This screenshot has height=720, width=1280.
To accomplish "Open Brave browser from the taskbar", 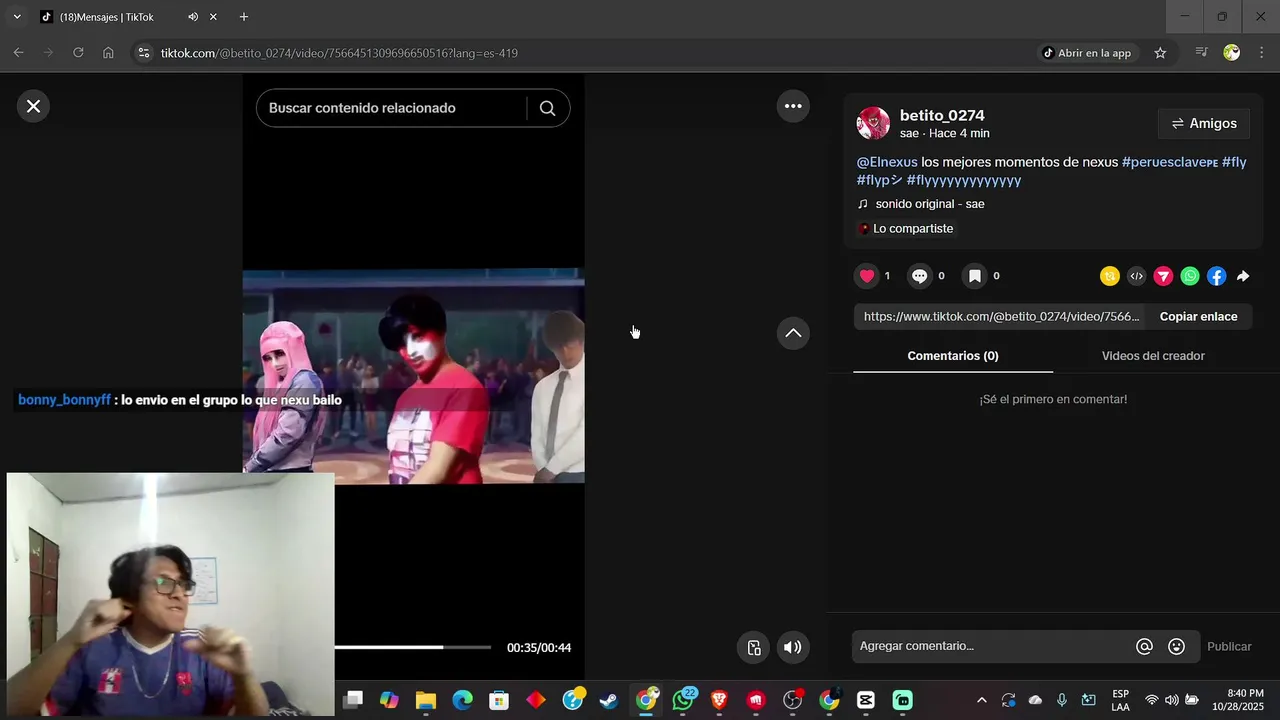I will (719, 700).
